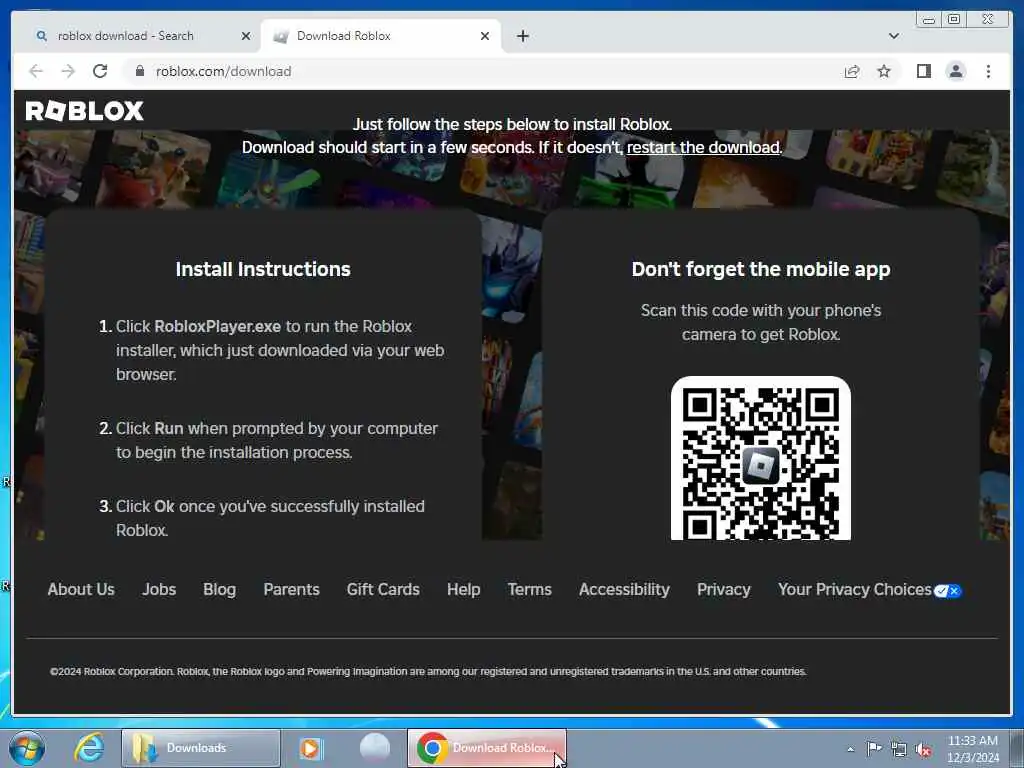Open the Chrome three-dot menu

(x=988, y=71)
